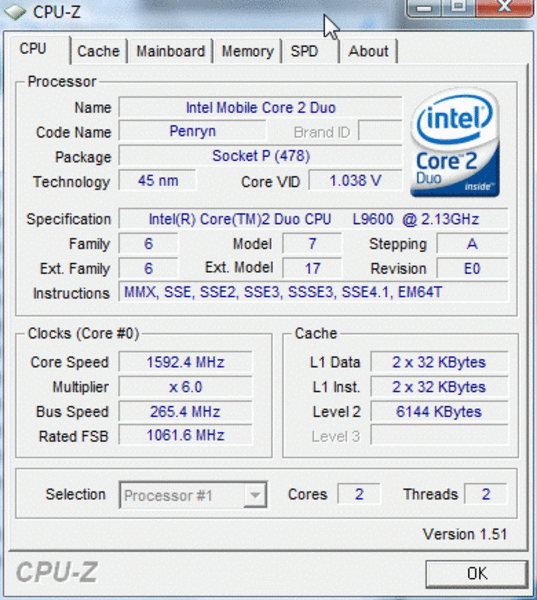Viewport: 537px width, 600px height.
Task: Click the Level 2 cache value field
Action: [439, 412]
